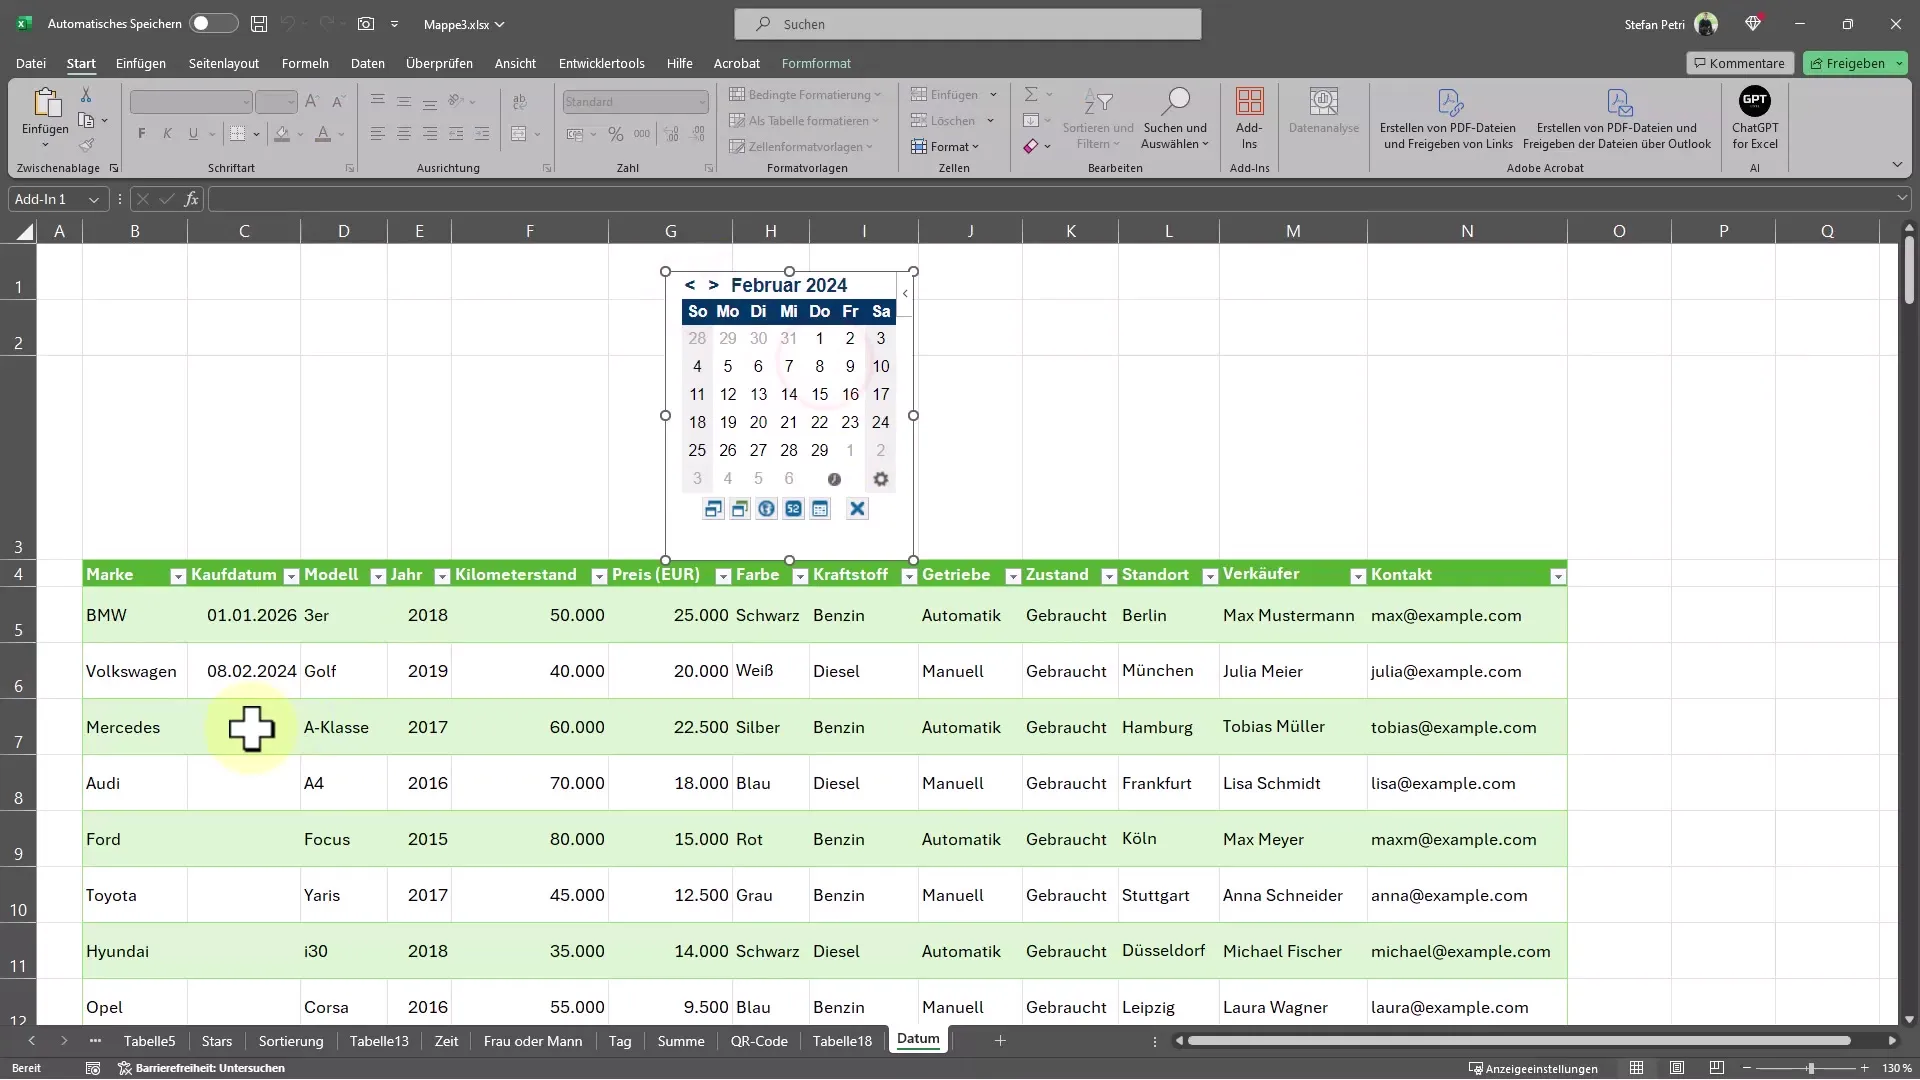This screenshot has height=1080, width=1920.
Task: Select the Datum worksheet tab
Action: (918, 1039)
